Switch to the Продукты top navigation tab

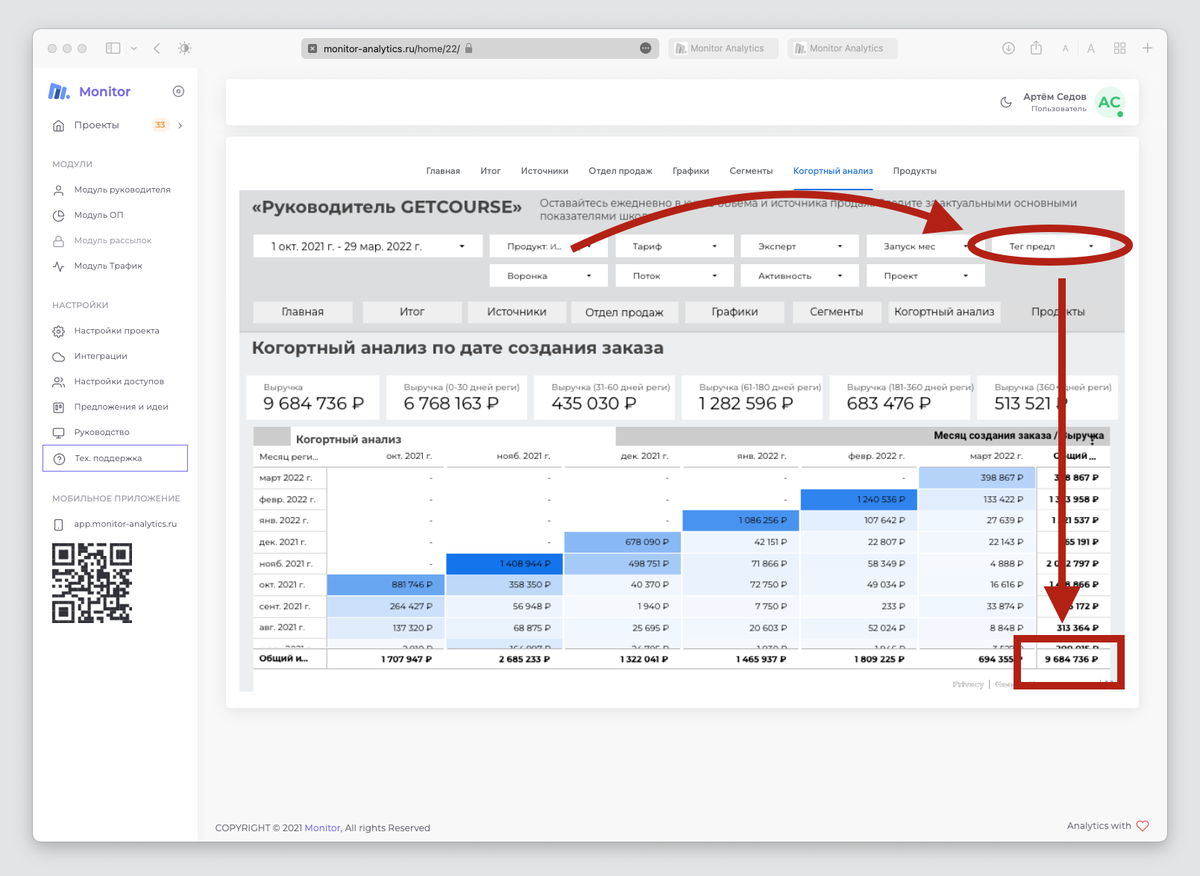[915, 171]
